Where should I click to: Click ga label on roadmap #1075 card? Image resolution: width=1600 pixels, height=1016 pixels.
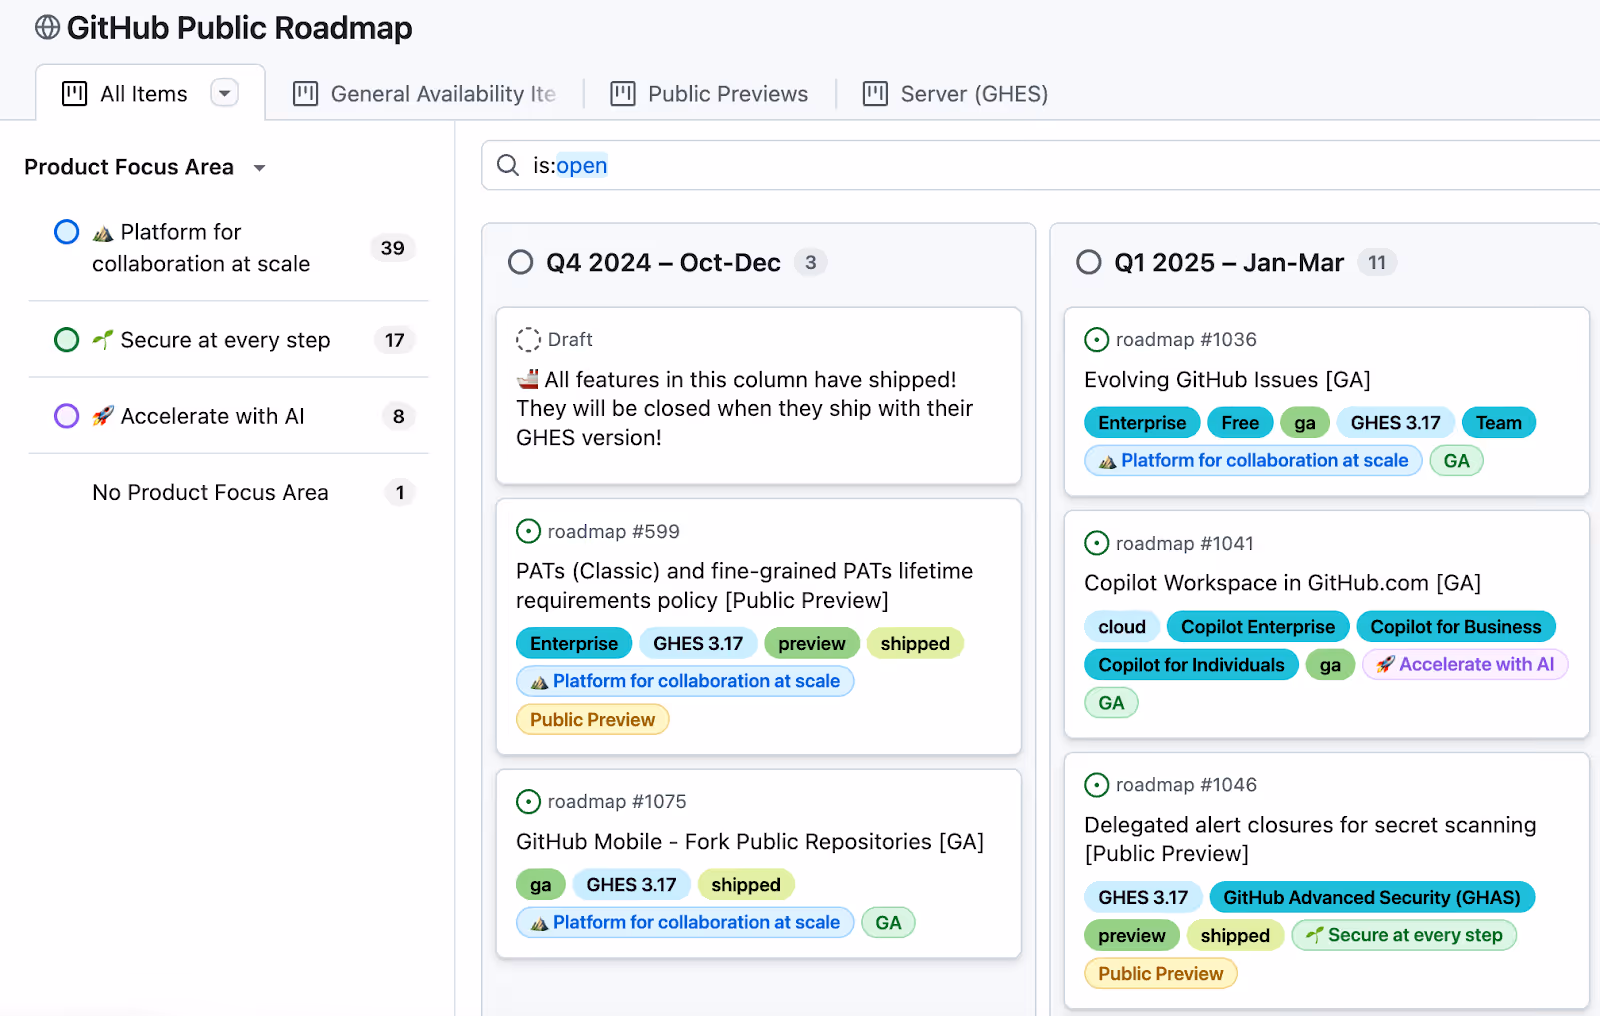[541, 884]
